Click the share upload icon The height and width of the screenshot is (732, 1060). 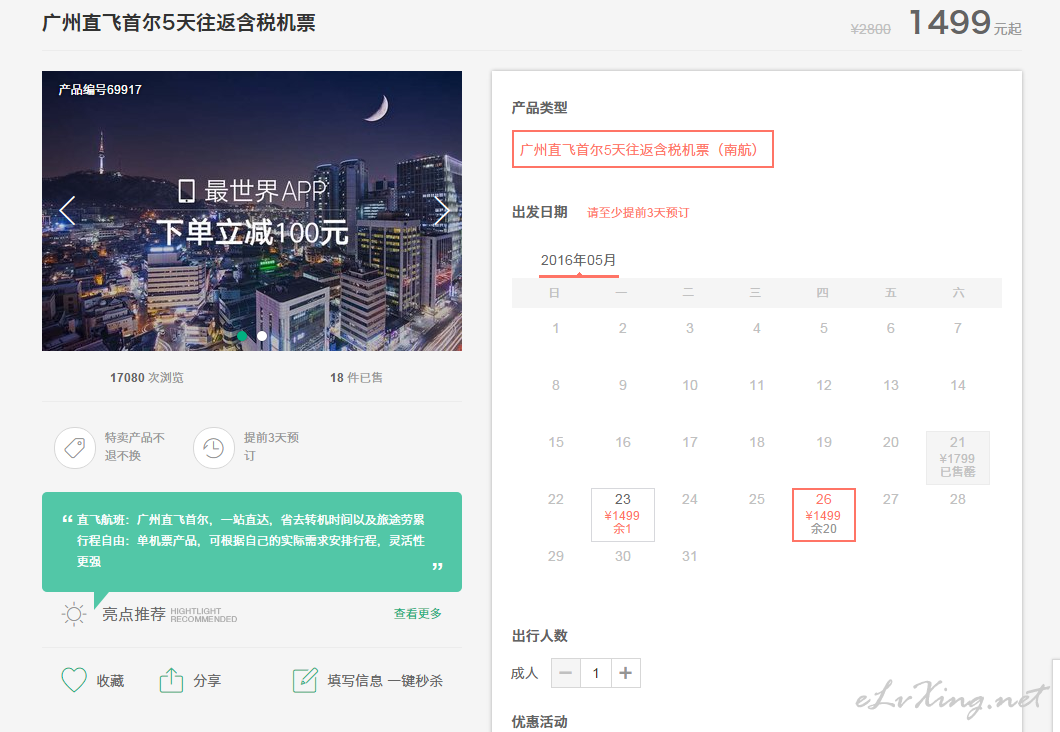click(171, 680)
